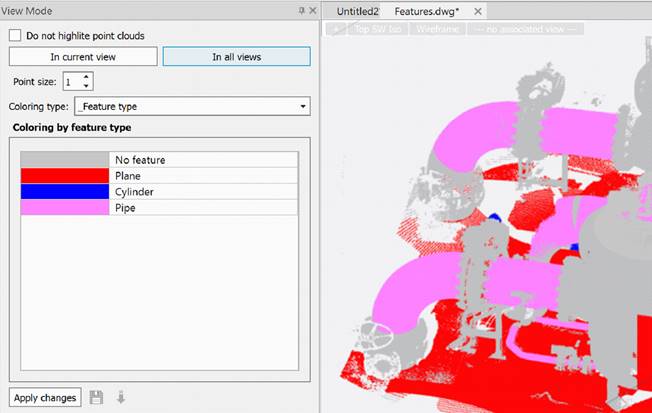Decrease point size with down arrow

coord(86,86)
